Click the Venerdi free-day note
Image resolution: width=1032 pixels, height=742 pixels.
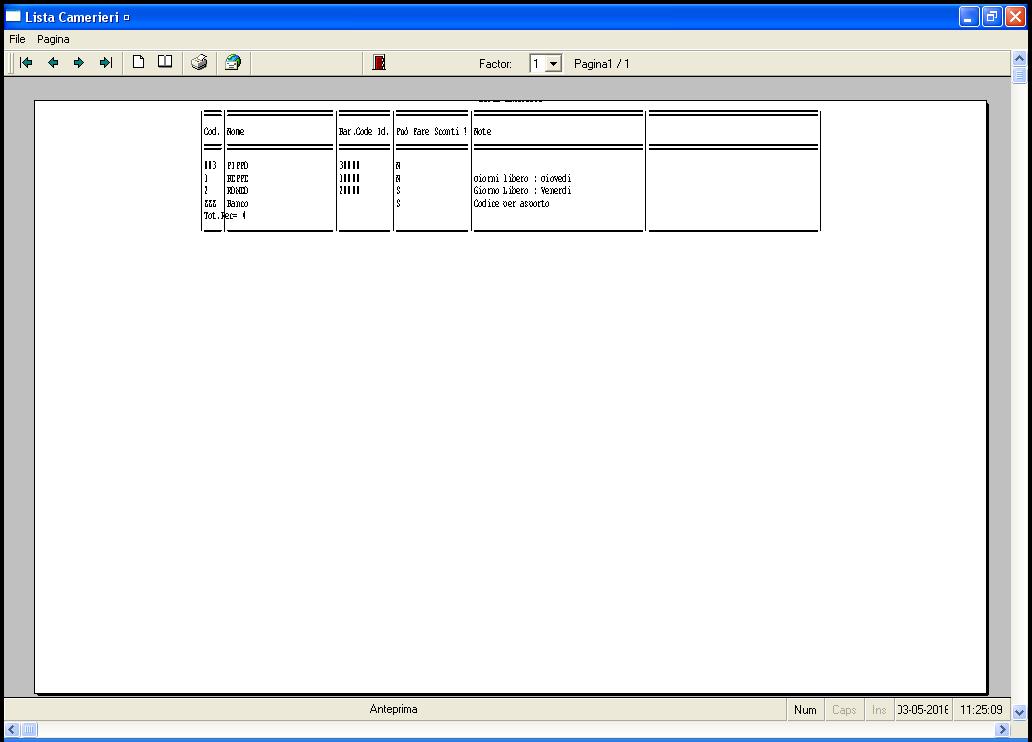point(523,191)
